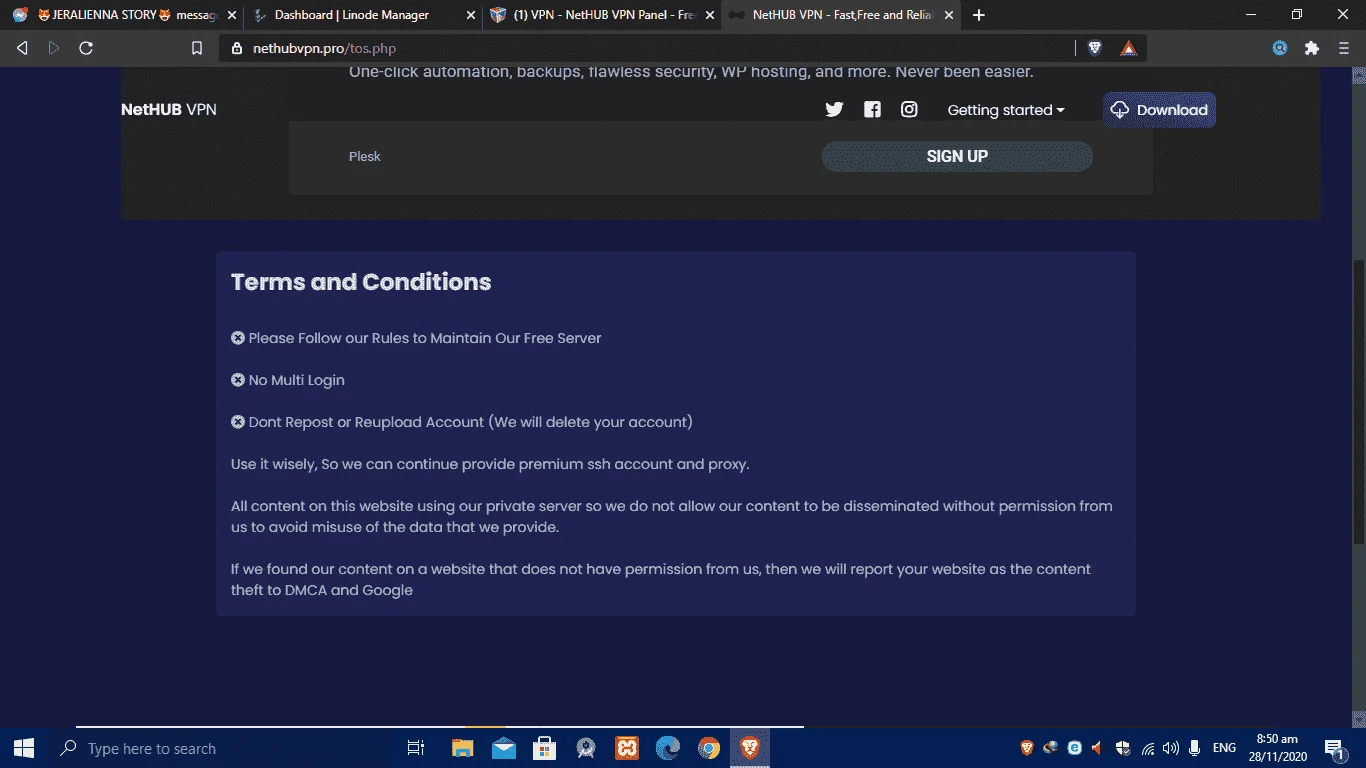The height and width of the screenshot is (768, 1366).
Task: Open the browser main menu icon
Action: (x=1343, y=48)
